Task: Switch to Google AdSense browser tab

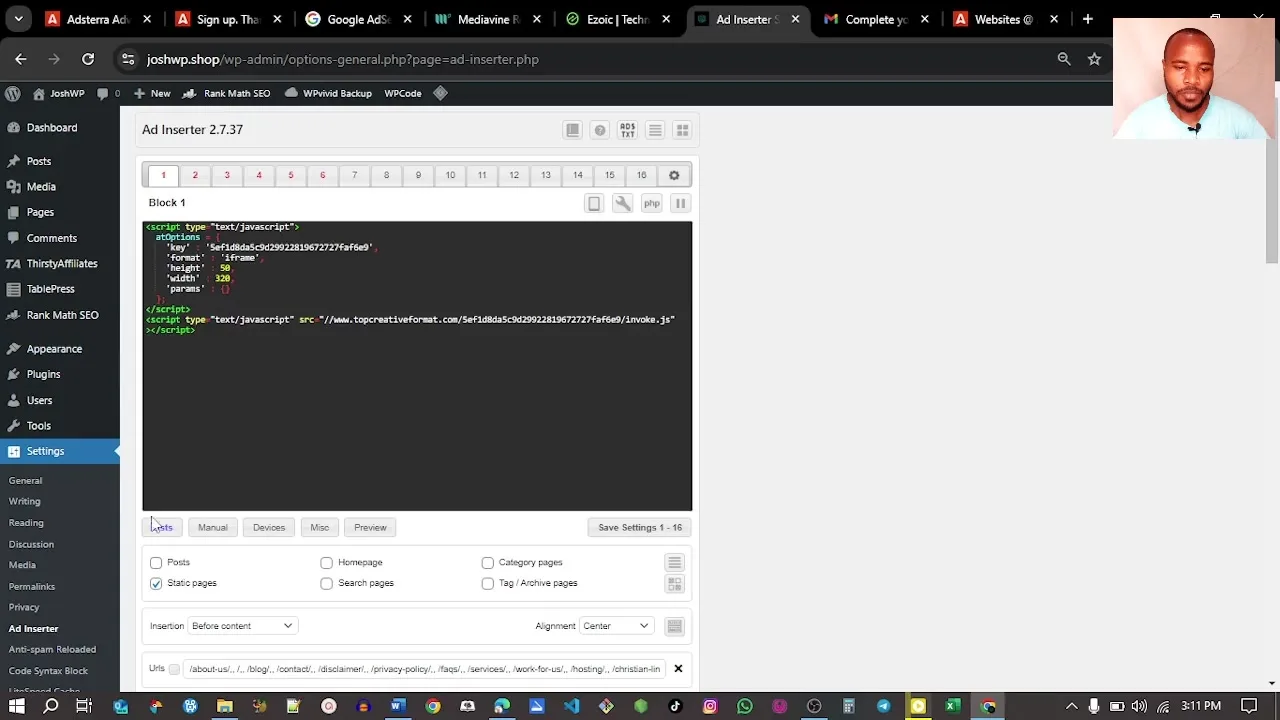Action: pos(358,19)
